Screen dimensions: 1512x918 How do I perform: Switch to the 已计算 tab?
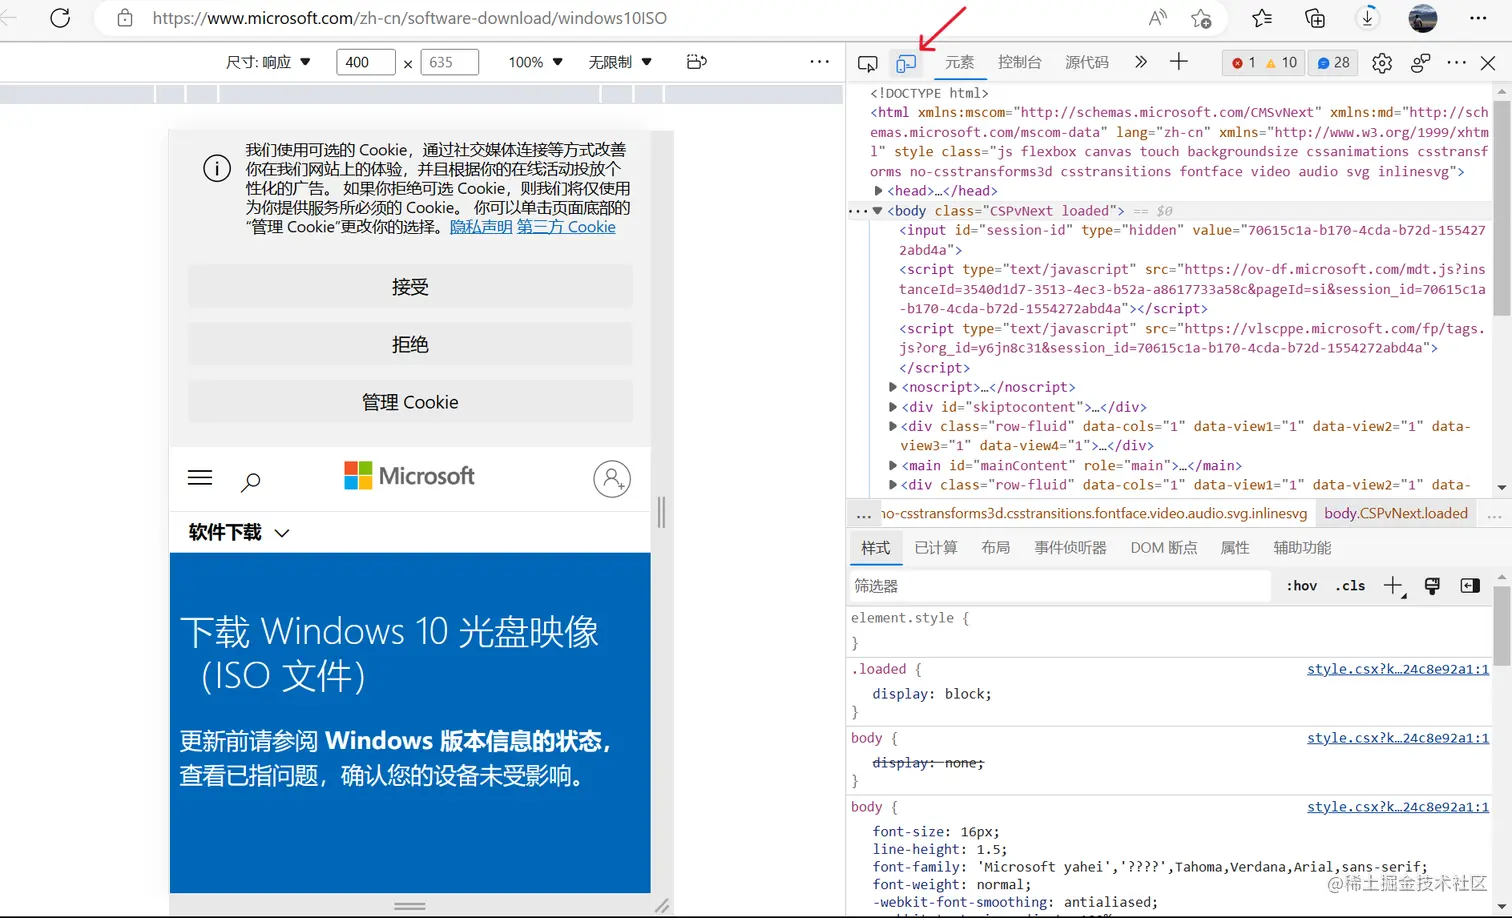(x=936, y=548)
